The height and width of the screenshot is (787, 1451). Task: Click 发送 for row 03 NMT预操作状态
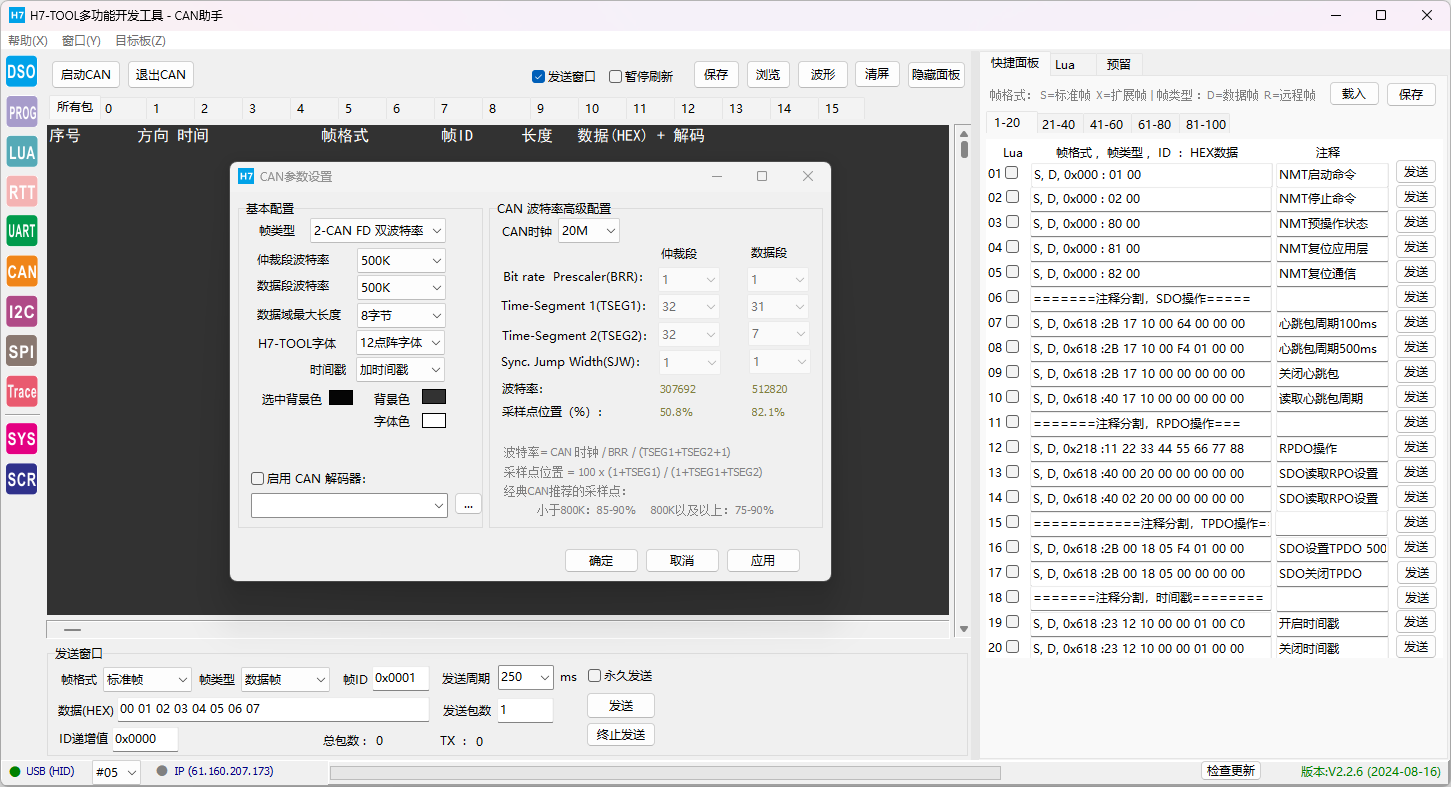[x=1415, y=222]
